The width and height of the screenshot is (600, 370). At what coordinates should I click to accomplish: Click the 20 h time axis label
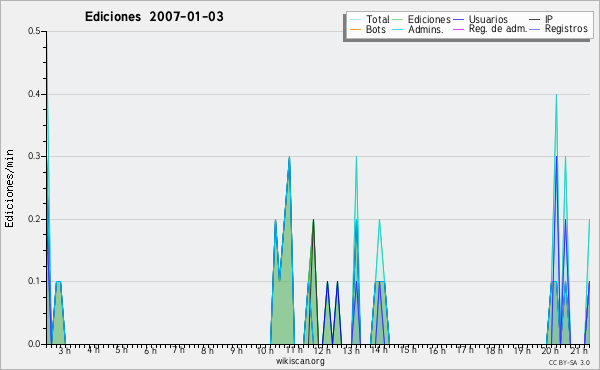(549, 350)
